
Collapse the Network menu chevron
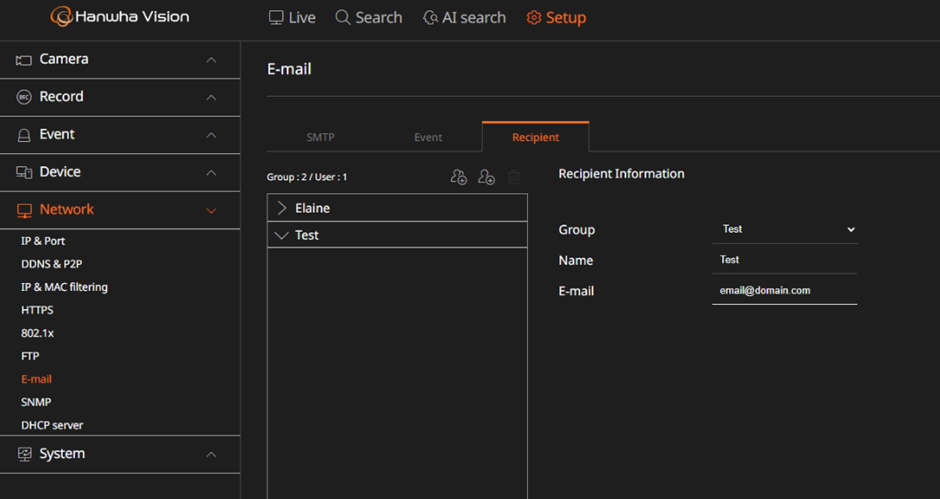point(211,211)
